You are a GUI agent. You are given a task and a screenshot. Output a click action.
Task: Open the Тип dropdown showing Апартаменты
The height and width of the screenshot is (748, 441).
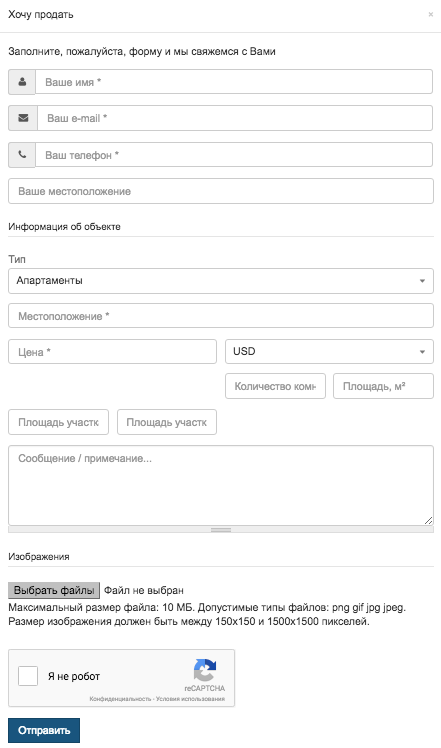pyautogui.click(x=220, y=280)
